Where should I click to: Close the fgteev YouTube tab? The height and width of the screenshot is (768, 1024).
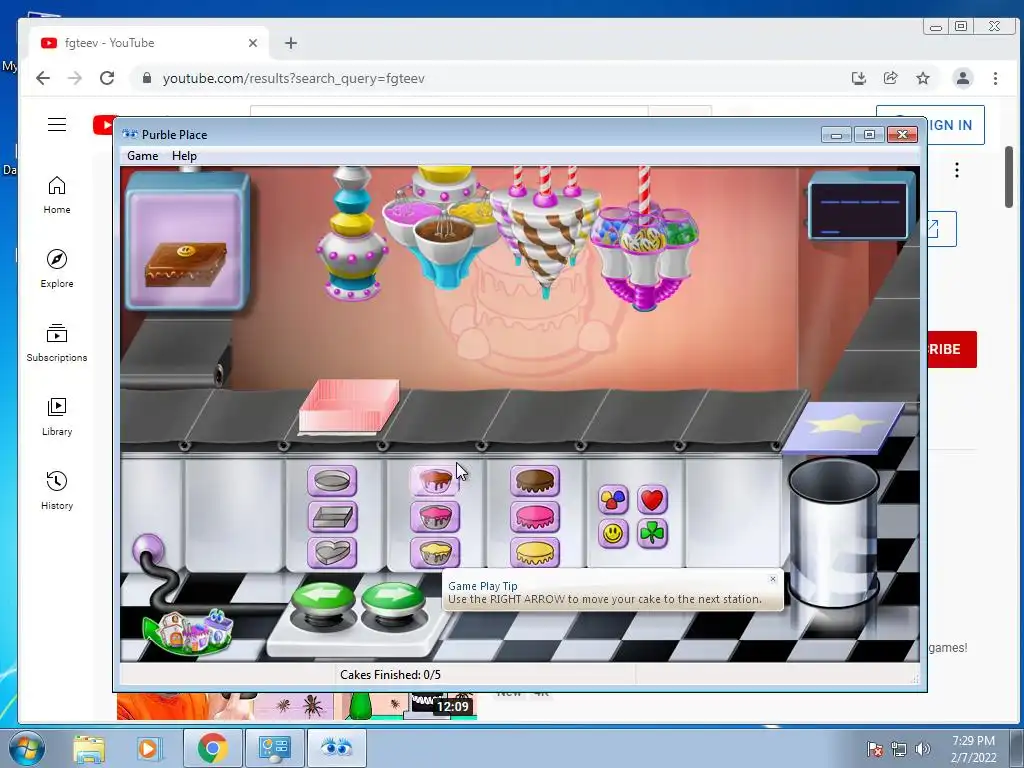pyautogui.click(x=253, y=43)
